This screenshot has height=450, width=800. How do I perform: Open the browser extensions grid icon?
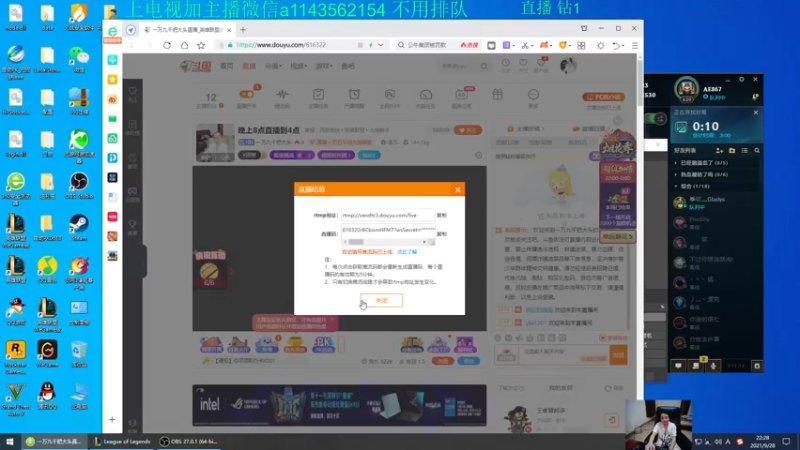click(581, 45)
